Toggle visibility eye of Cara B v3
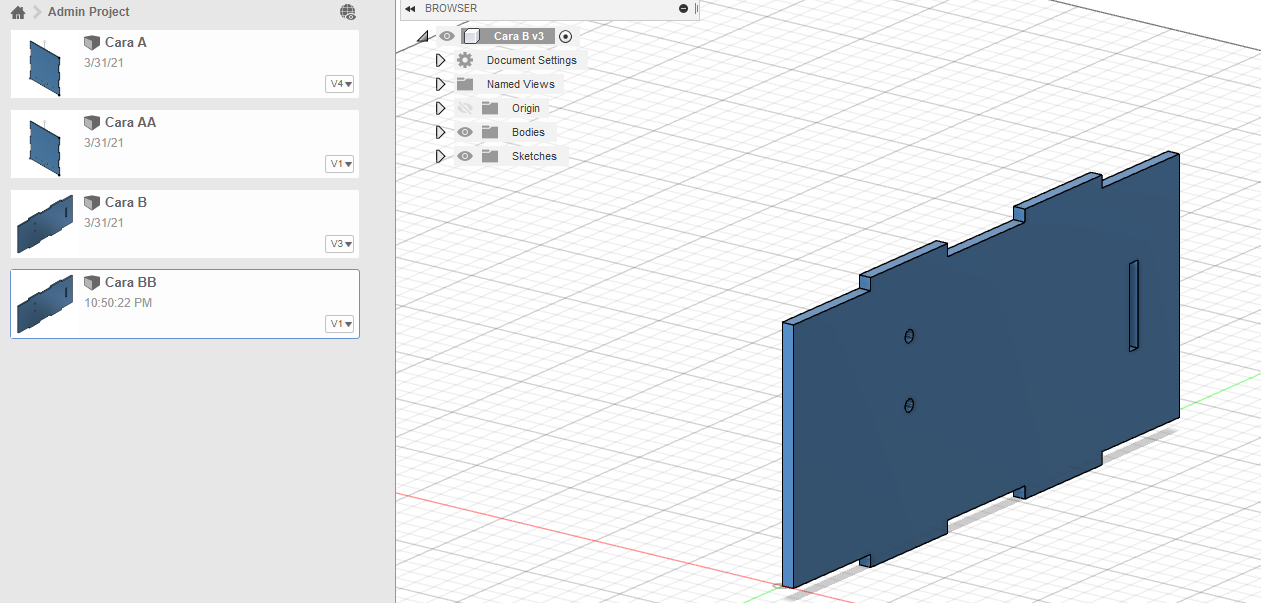 point(446,36)
